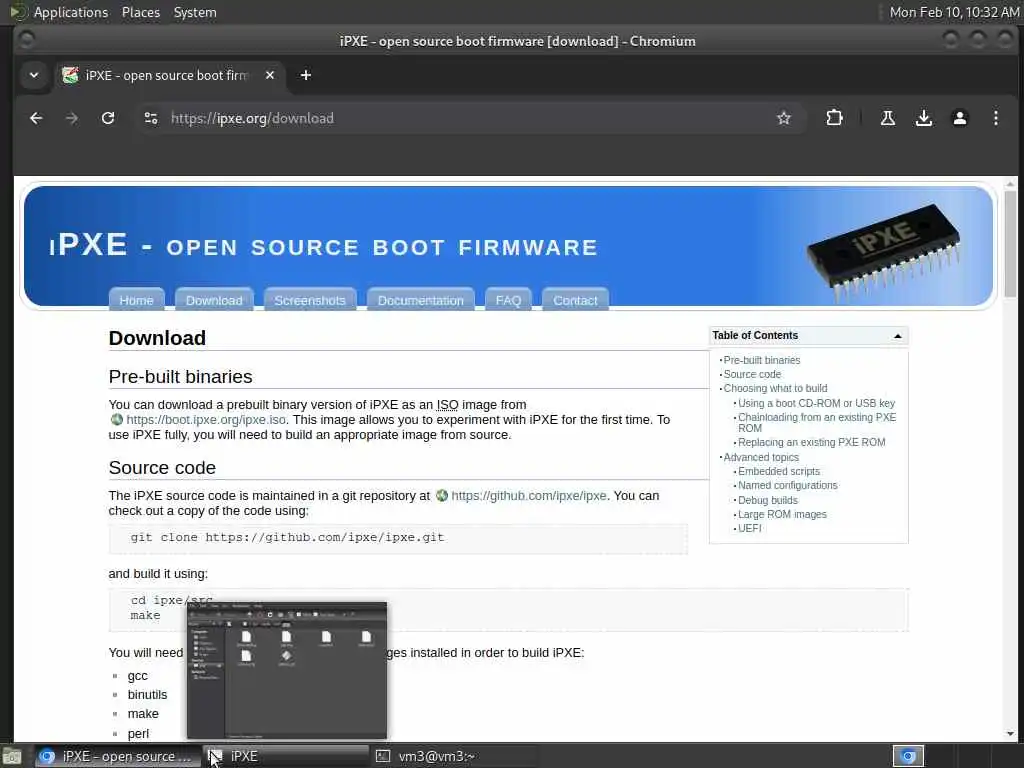This screenshot has height=768, width=1024.
Task: Jump to Pre-built binaries in contents
Action: click(x=761, y=360)
